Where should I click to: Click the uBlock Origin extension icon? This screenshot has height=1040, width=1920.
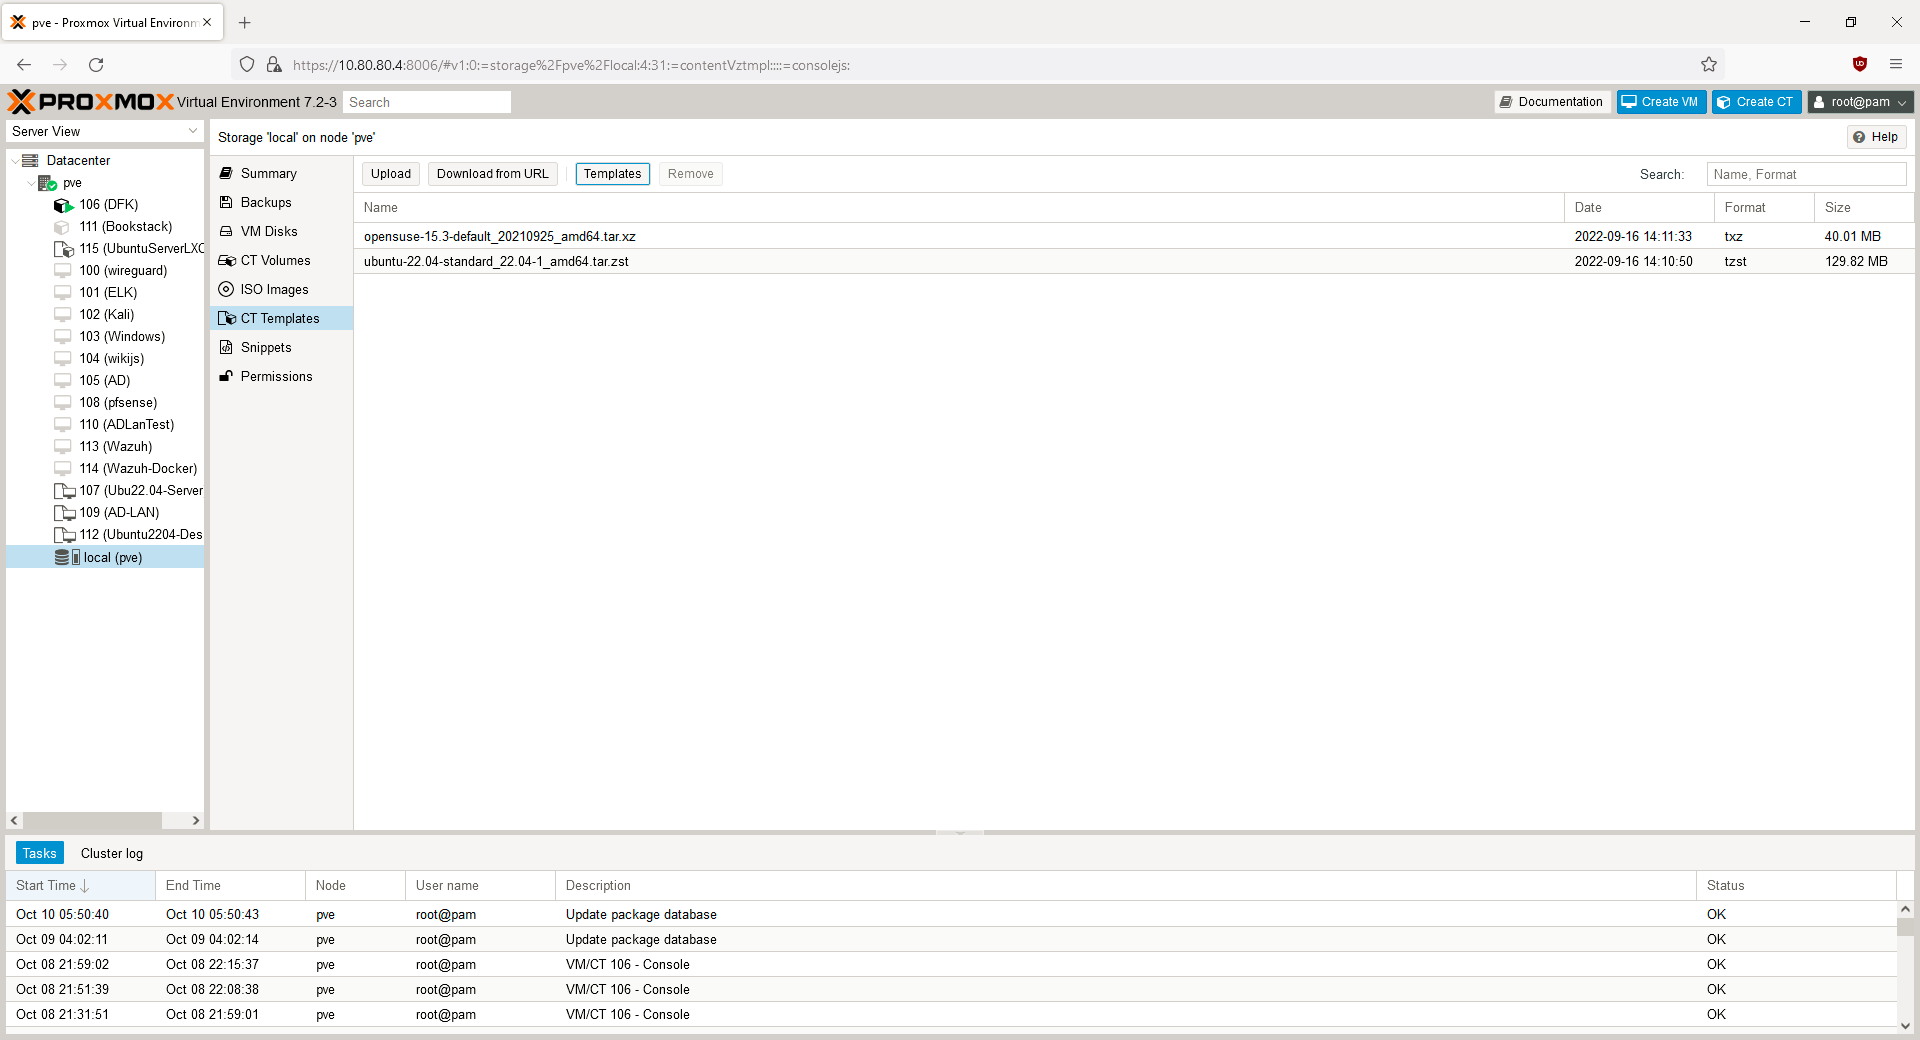pos(1860,64)
